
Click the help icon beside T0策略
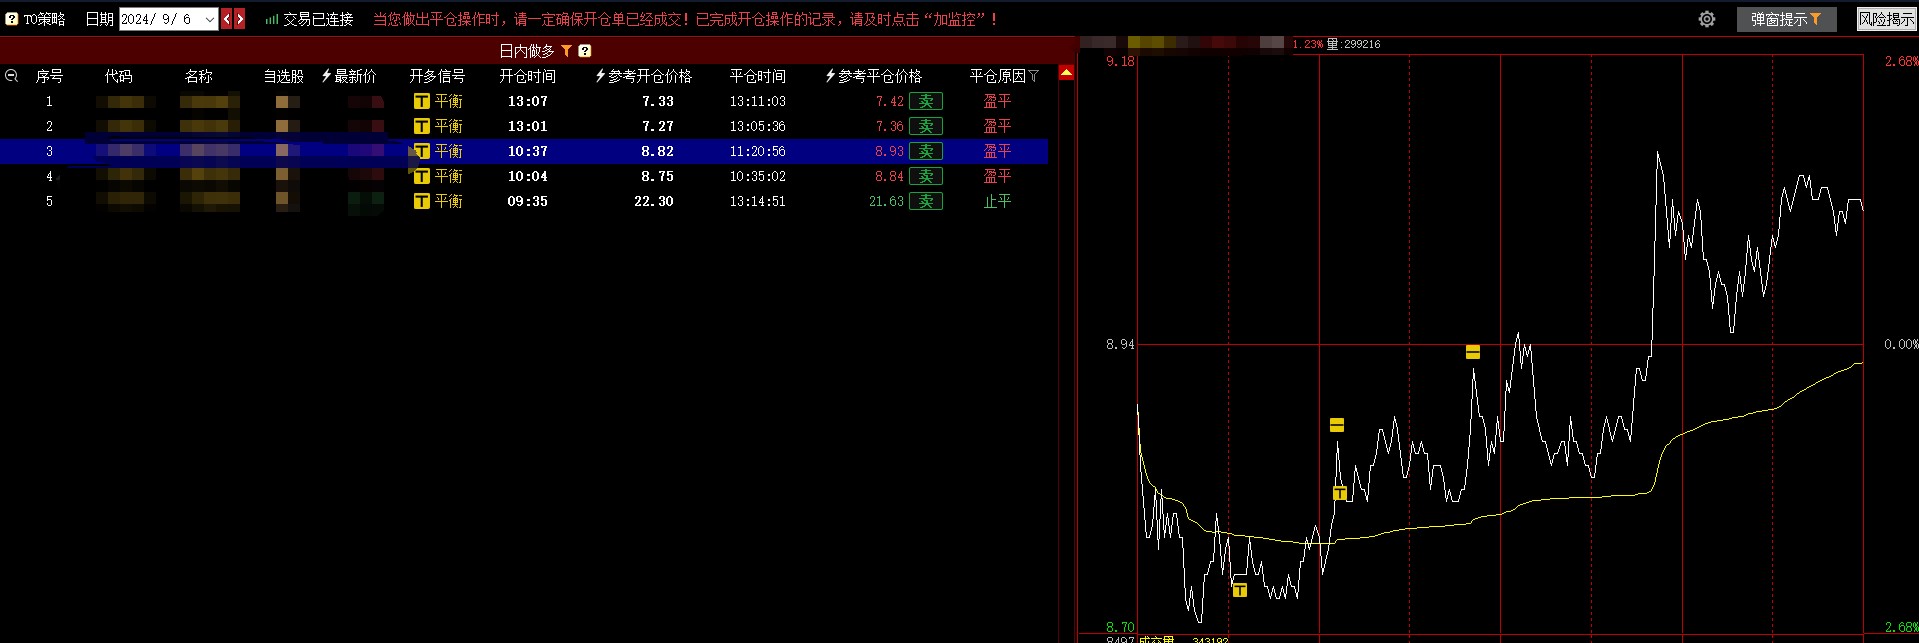12,19
